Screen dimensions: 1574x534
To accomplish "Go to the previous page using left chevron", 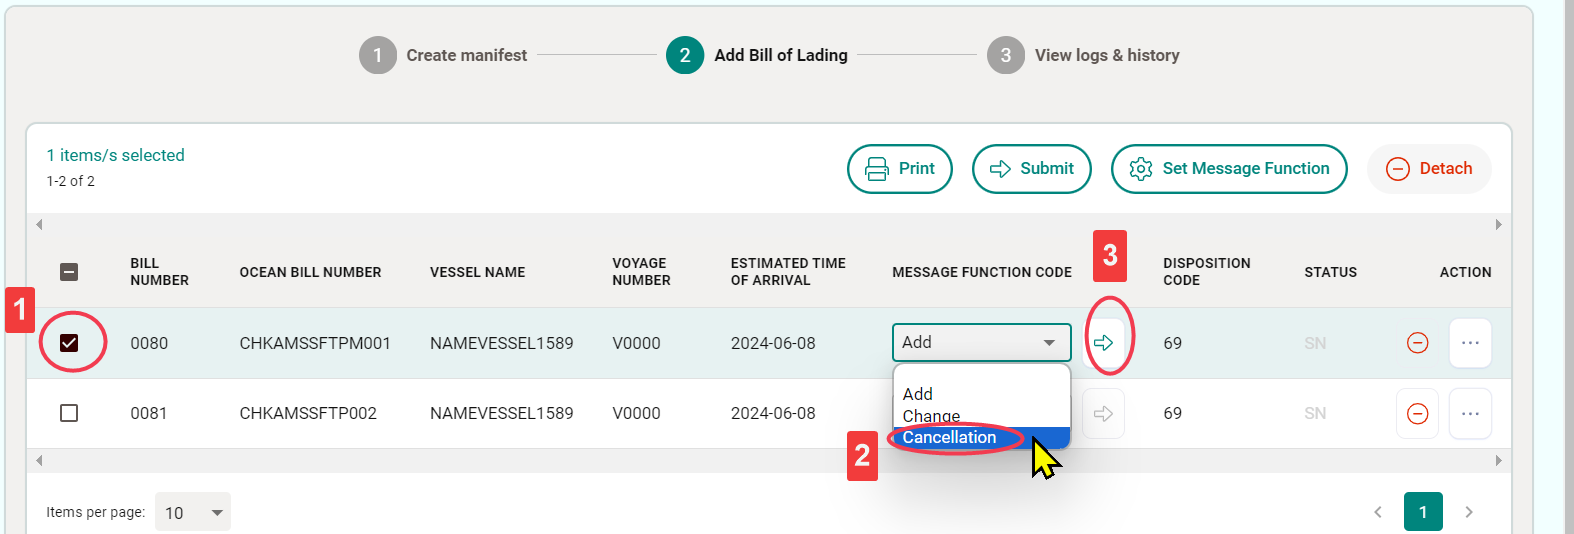I will pos(1378,512).
